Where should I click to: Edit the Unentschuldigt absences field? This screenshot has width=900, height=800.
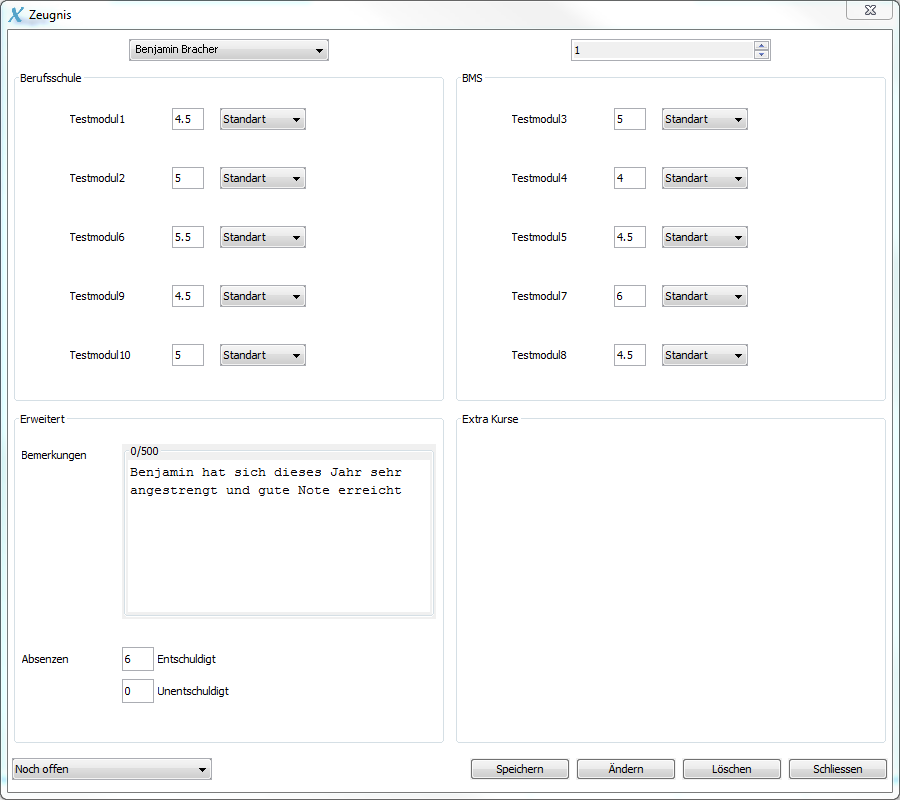point(138,691)
